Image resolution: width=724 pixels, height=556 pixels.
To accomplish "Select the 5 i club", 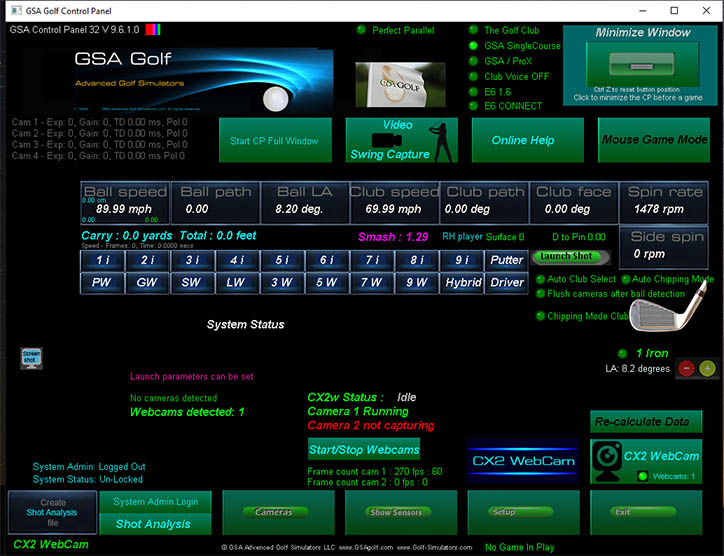I will 282,260.
